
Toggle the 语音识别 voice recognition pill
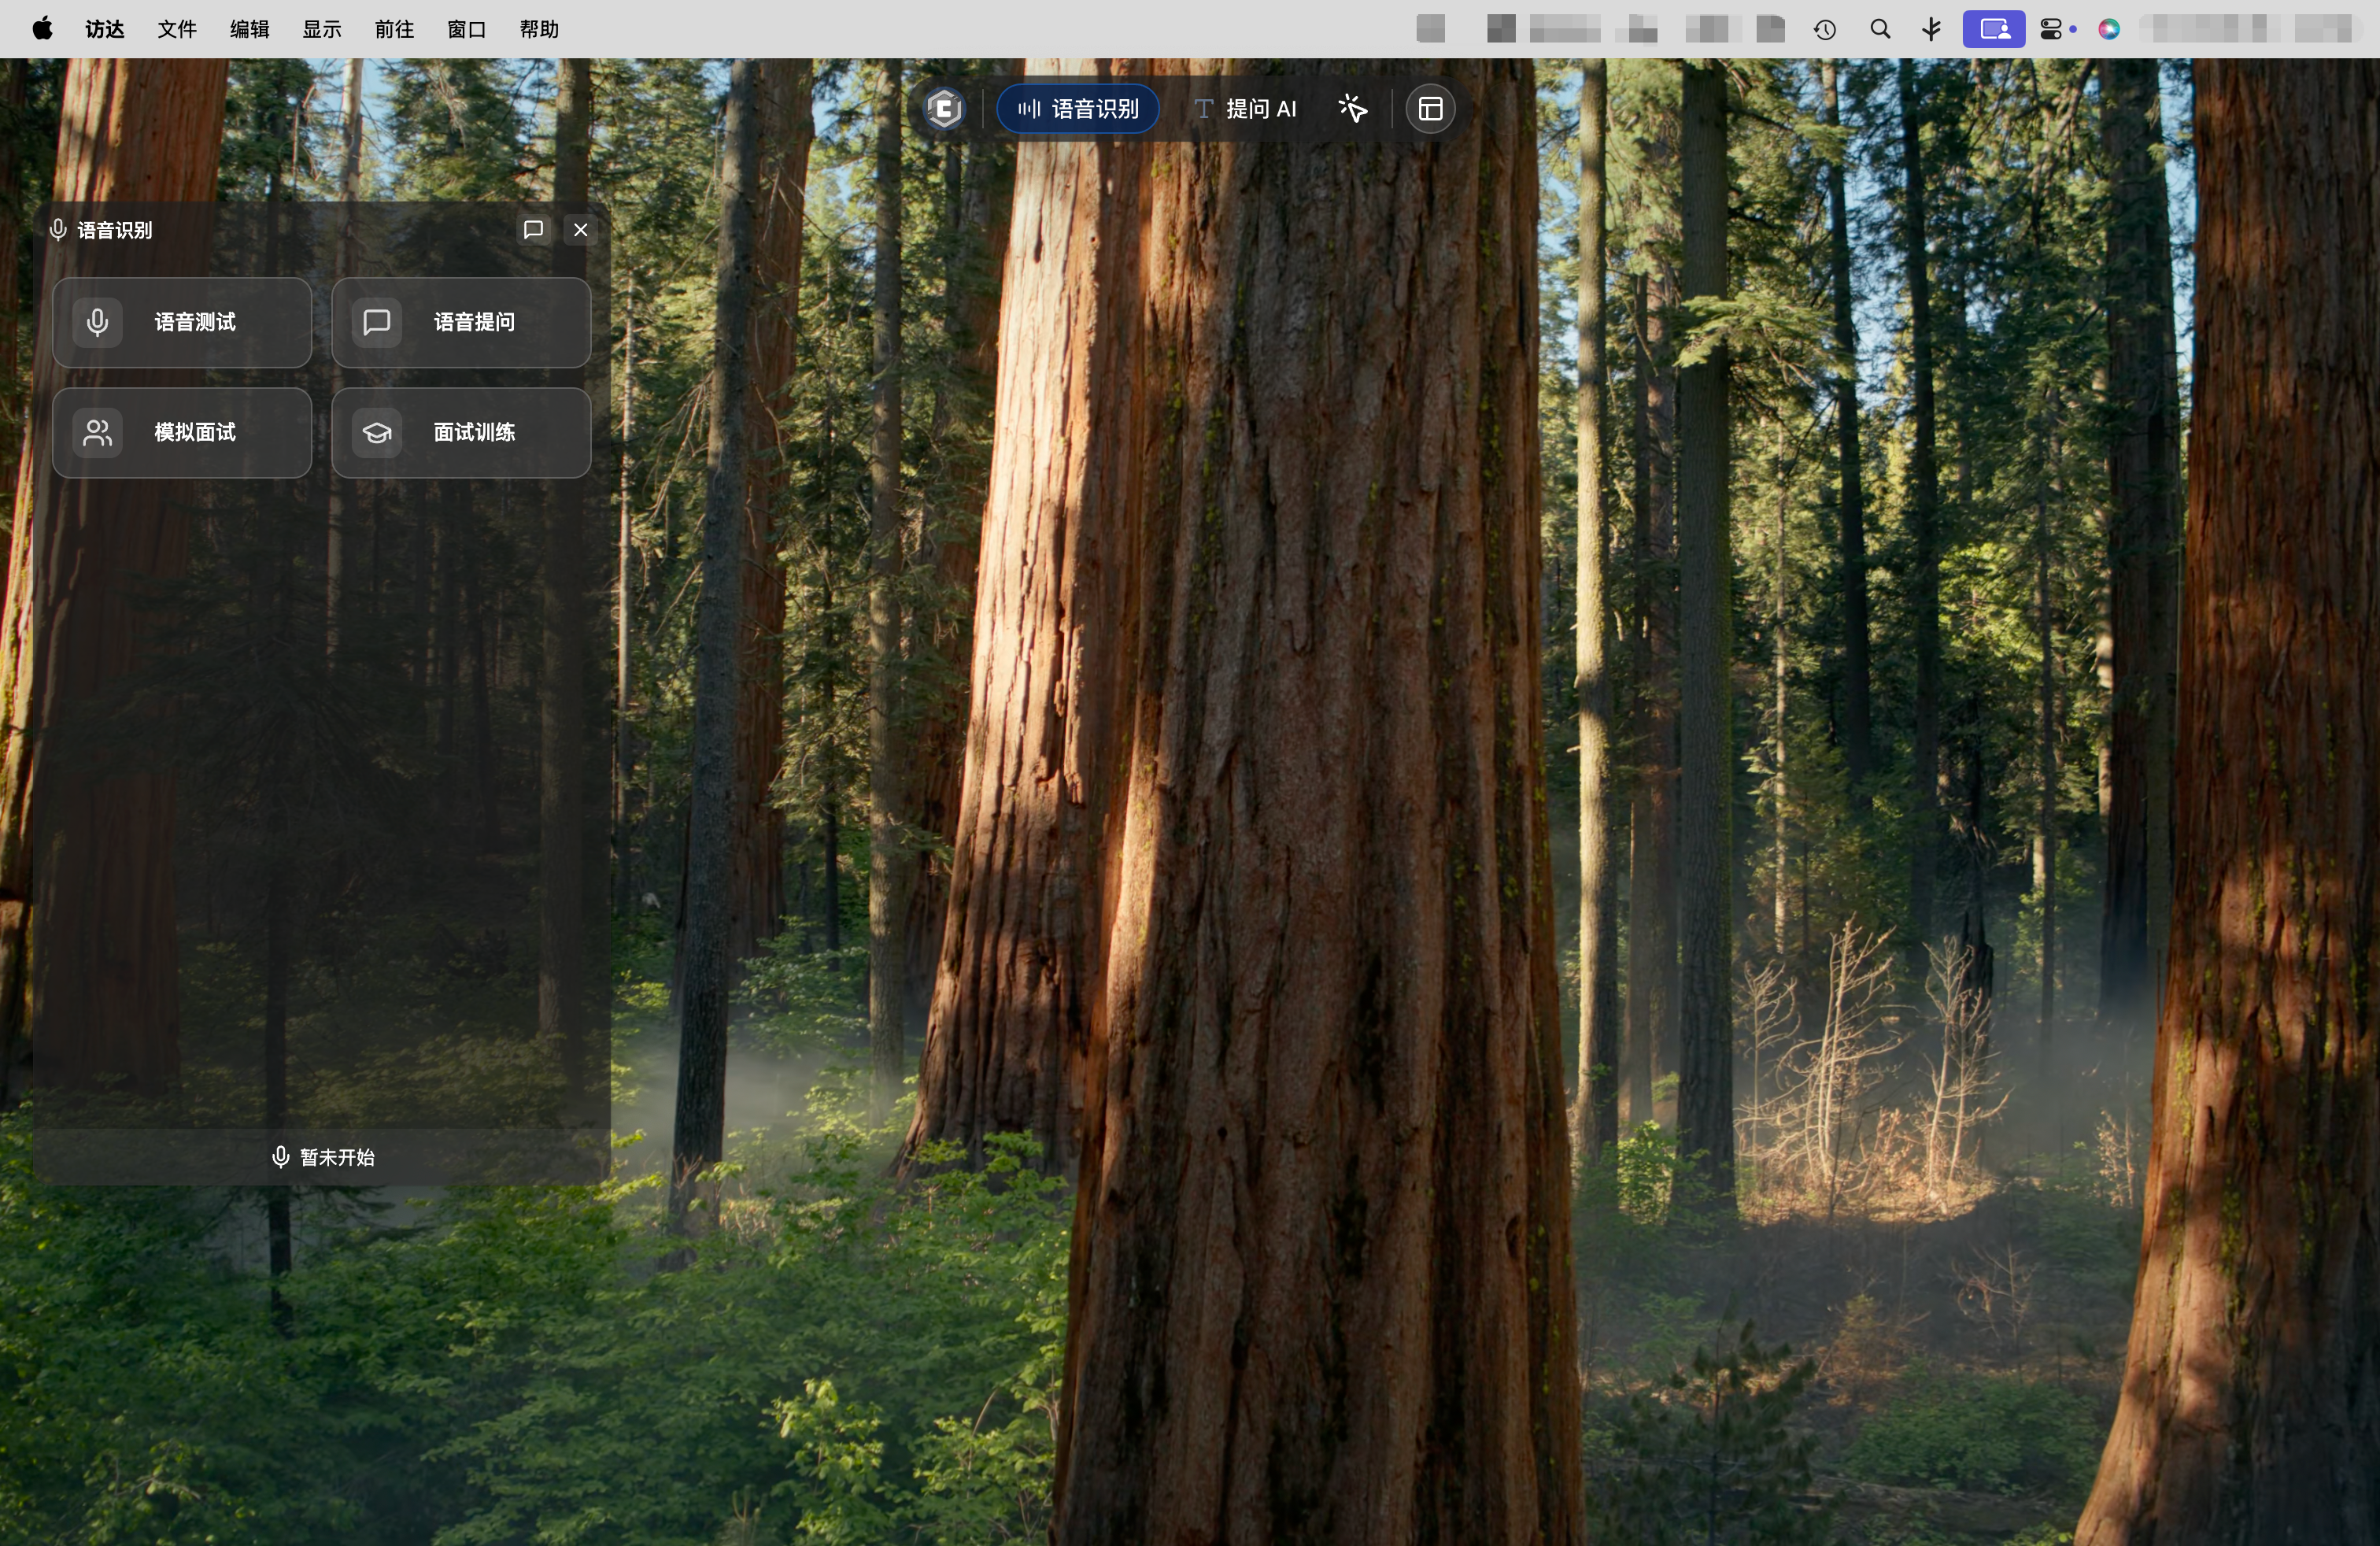point(1077,108)
